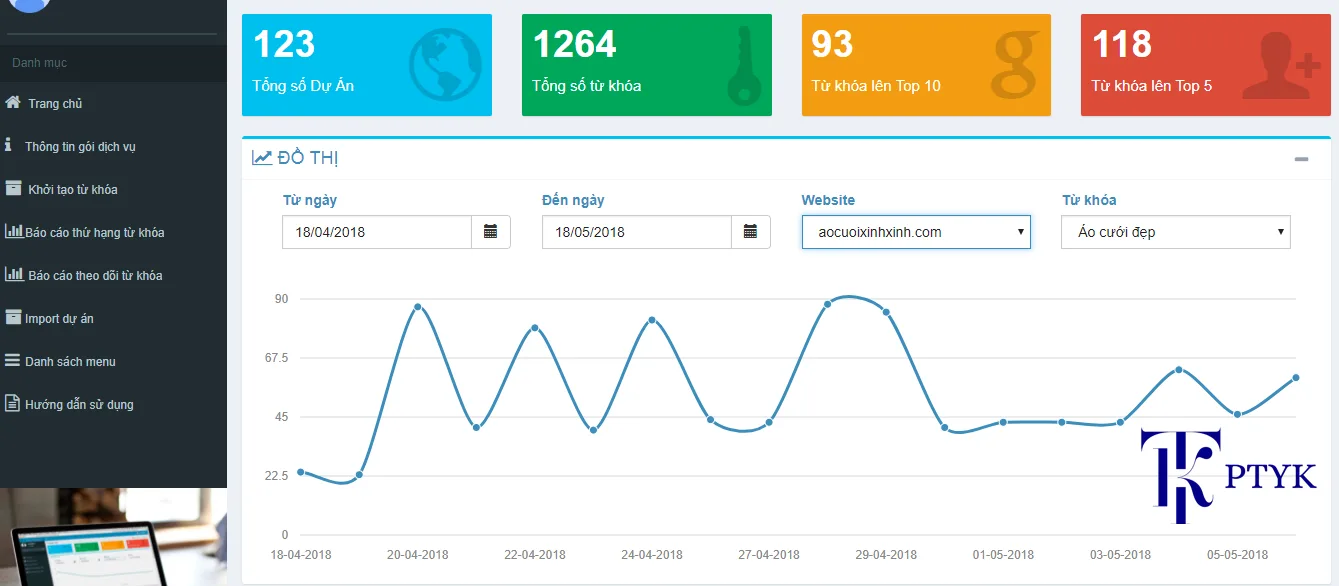Collapse the ĐỒ THỊ panel with minus button
Image resolution: width=1339 pixels, height=586 pixels.
[x=1301, y=159]
